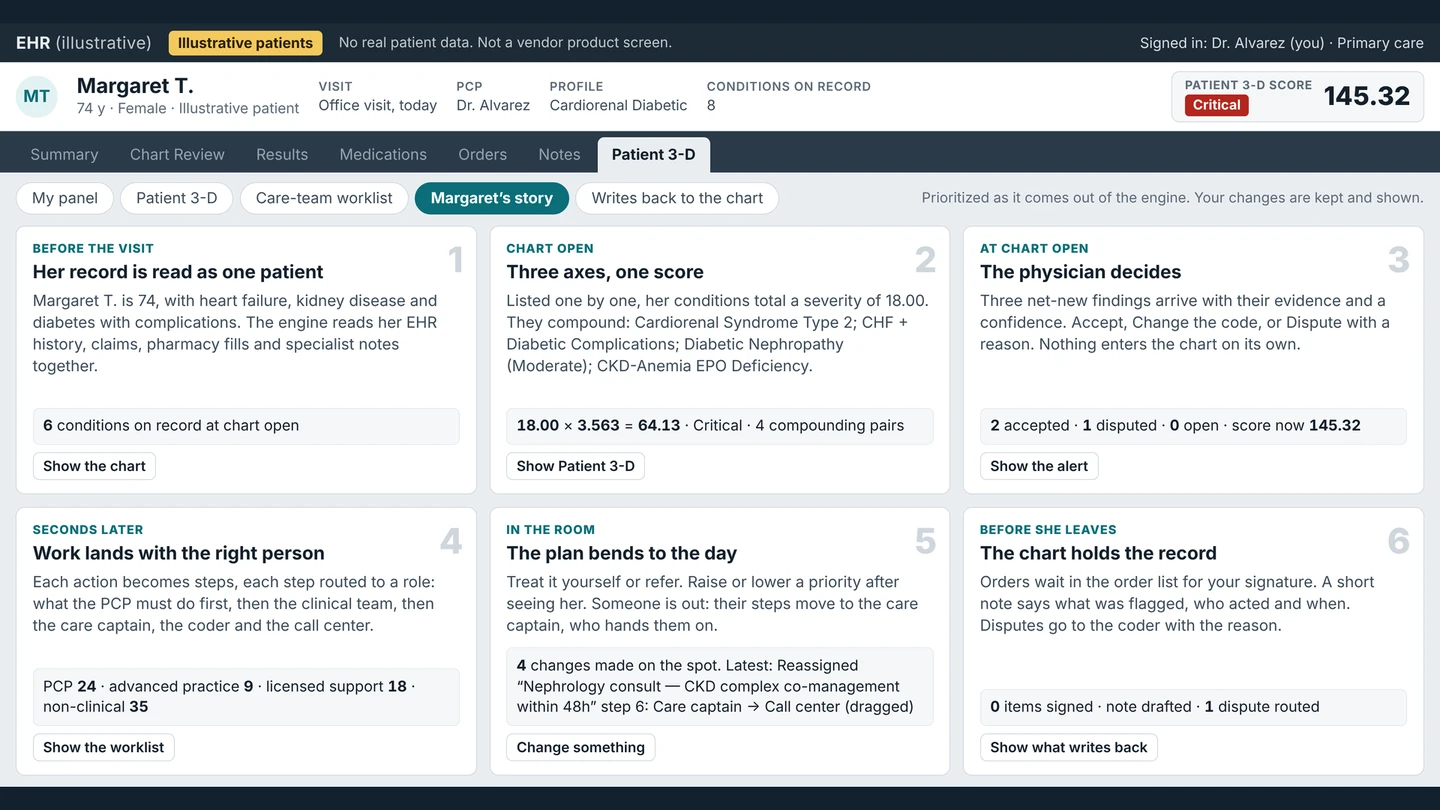Screen dimensions: 1440x810
Task: Click the heading "Three axes, one score"
Action: [605, 272]
